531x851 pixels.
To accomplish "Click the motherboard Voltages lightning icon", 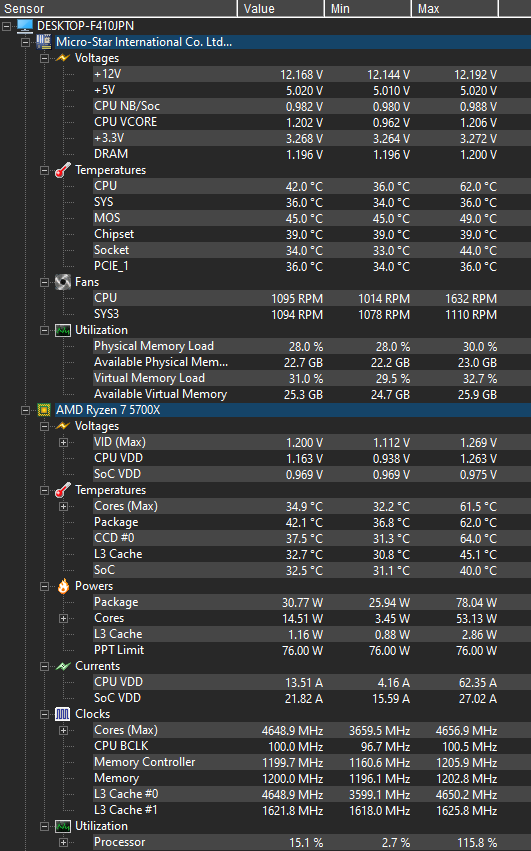I will [63, 58].
